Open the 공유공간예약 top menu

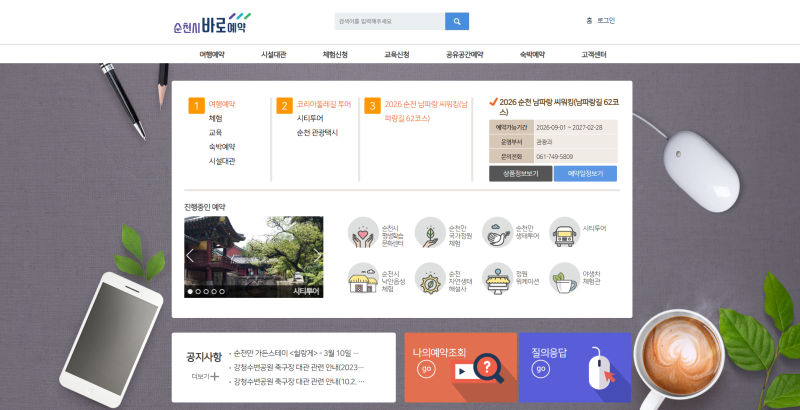tap(464, 55)
